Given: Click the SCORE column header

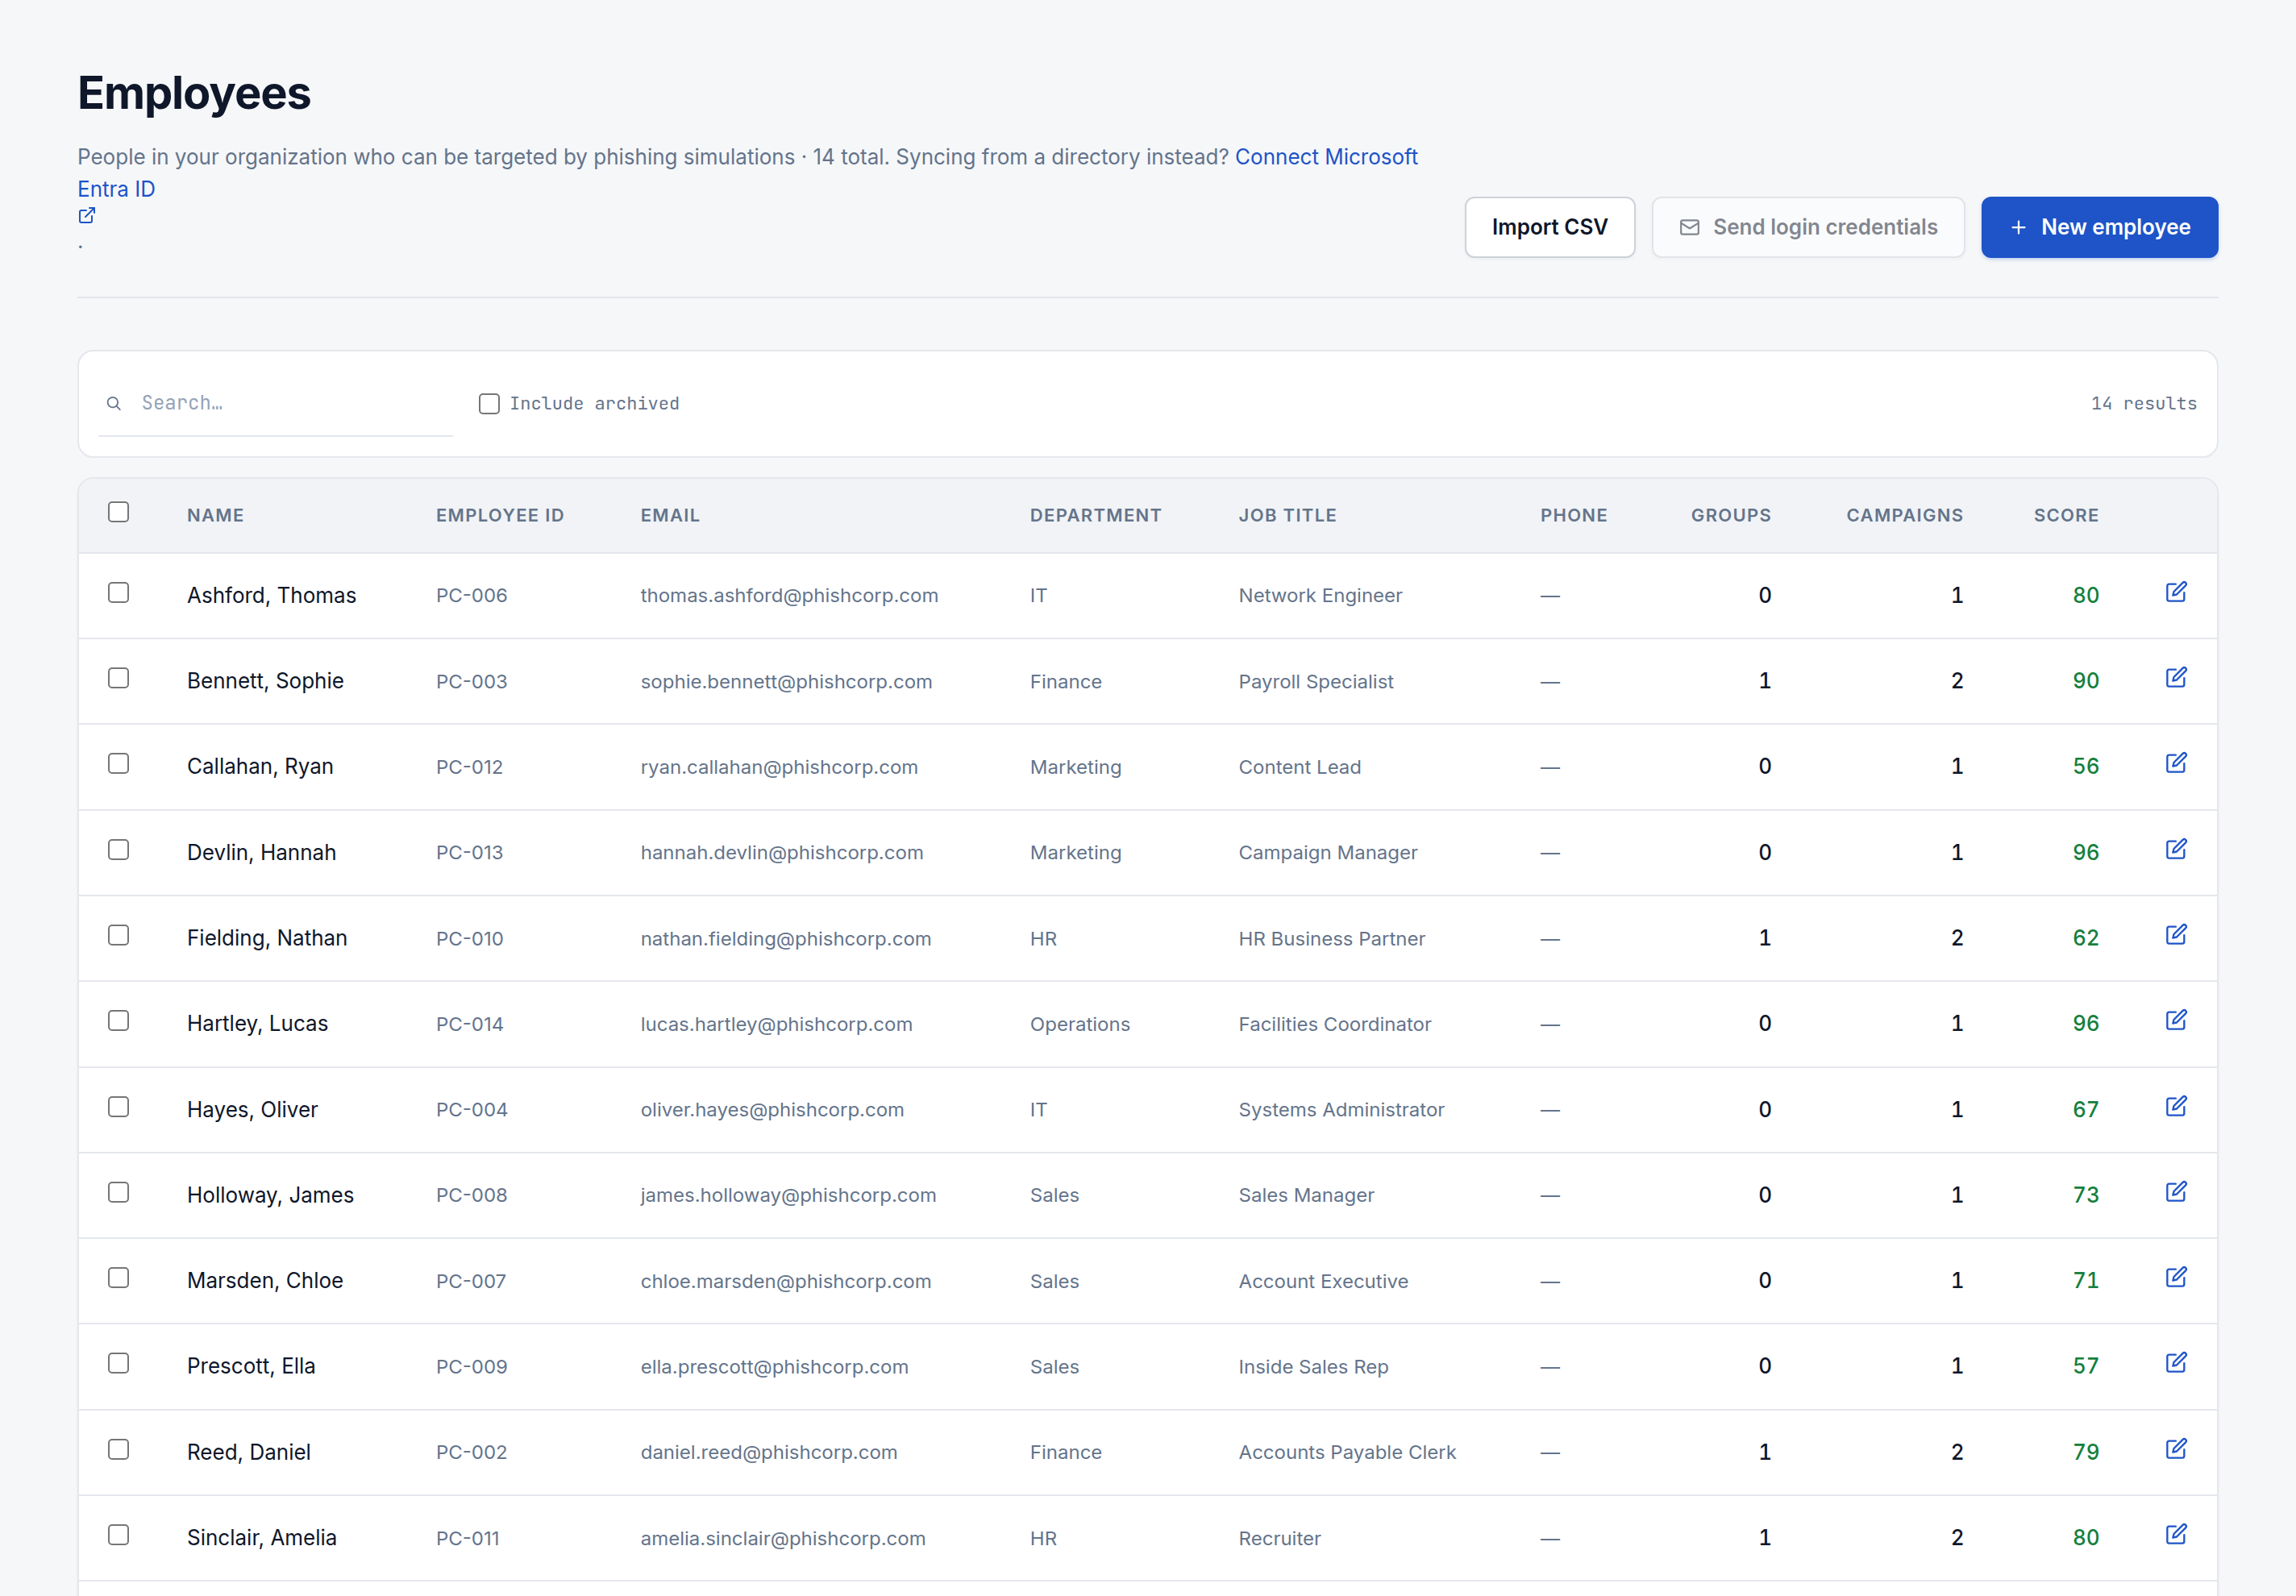Looking at the screenshot, I should [2066, 515].
